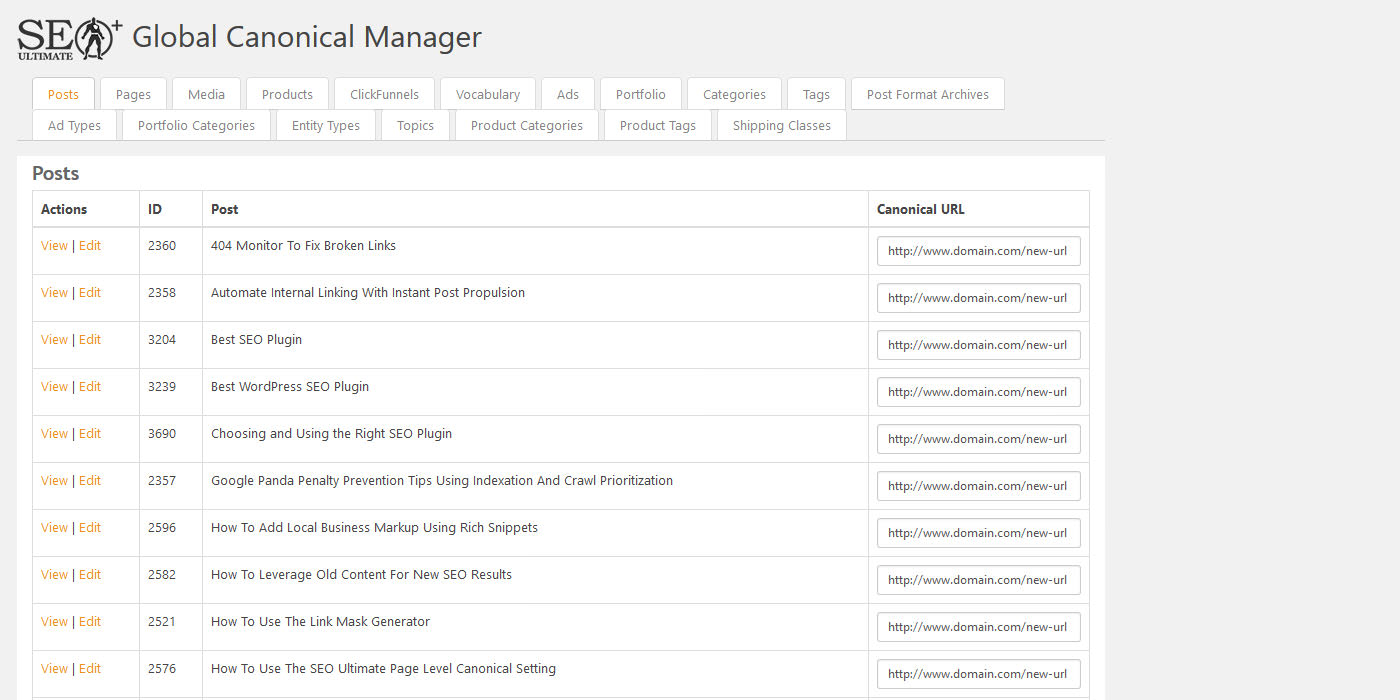View the 404 Monitor post
Viewport: 1400px width, 700px height.
pyautogui.click(x=54, y=246)
